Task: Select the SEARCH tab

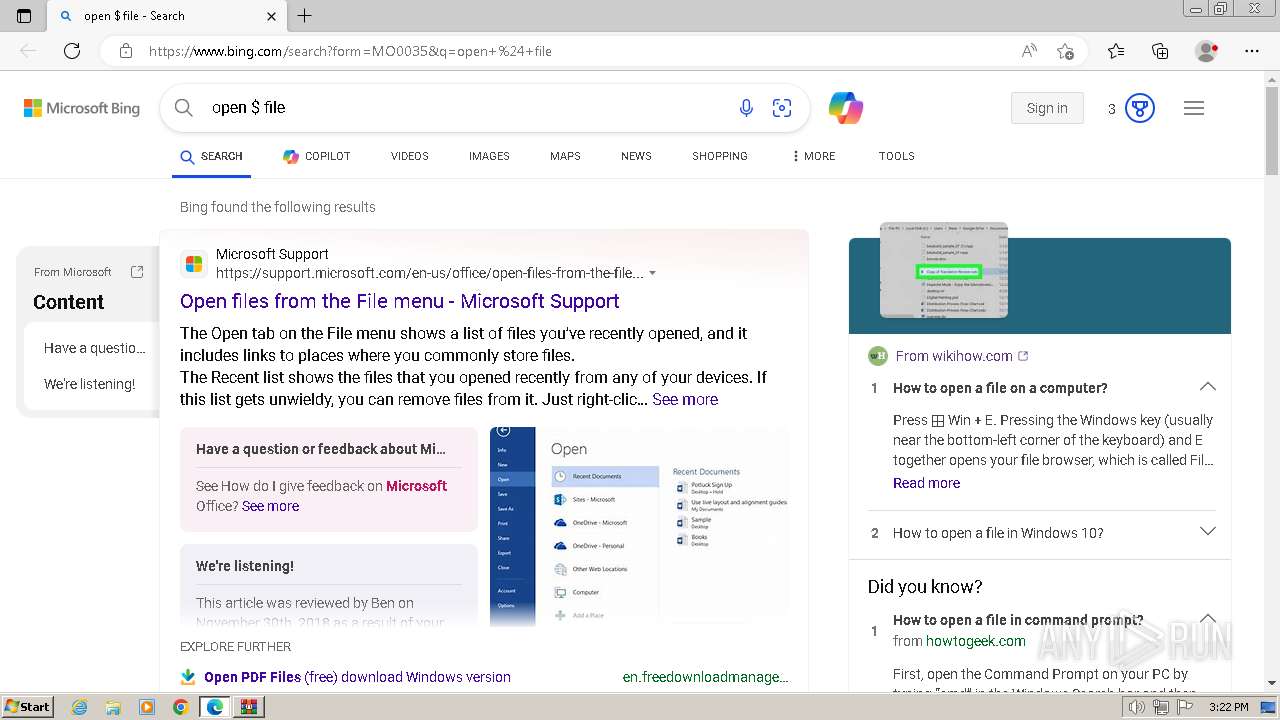Action: pos(211,157)
